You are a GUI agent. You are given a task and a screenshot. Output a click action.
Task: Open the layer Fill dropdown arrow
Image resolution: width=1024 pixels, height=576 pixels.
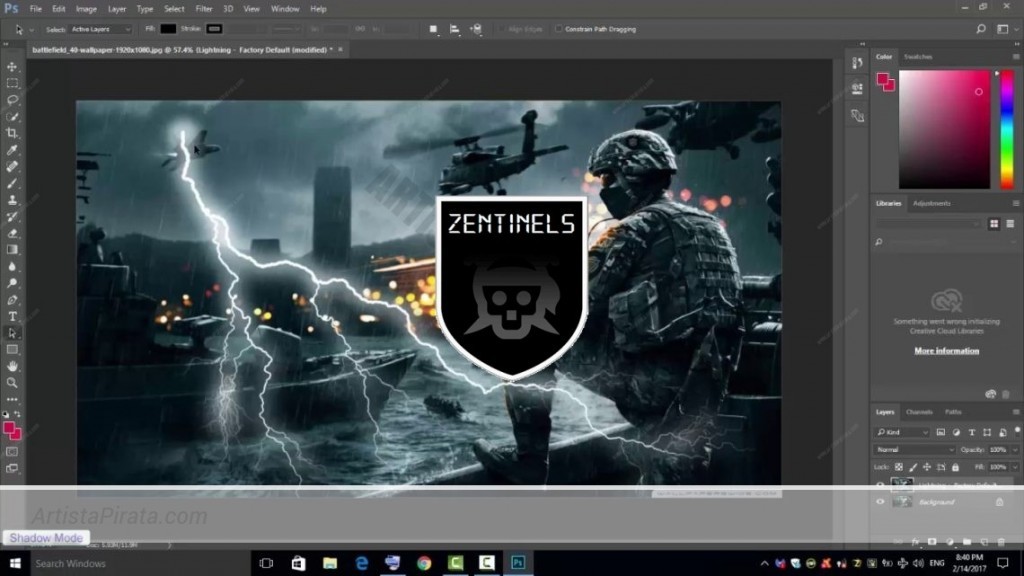point(1015,467)
